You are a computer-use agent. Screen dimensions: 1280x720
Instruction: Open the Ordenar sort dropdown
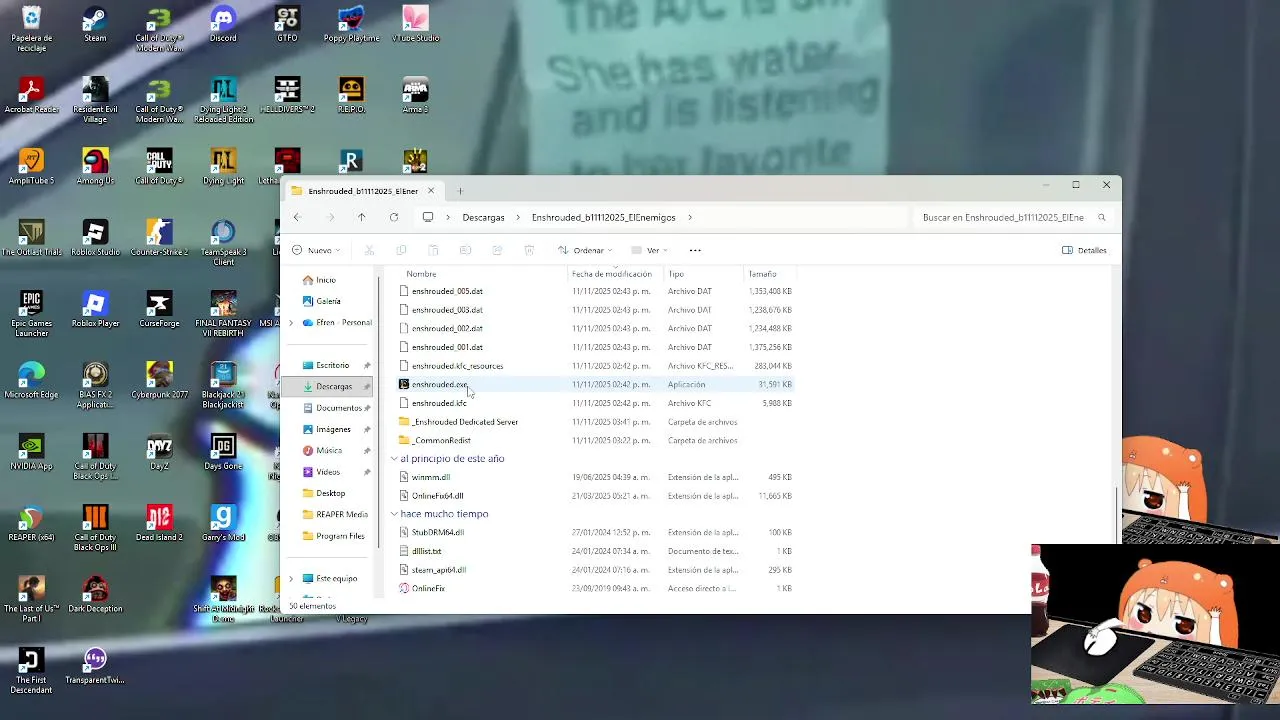[x=585, y=250]
